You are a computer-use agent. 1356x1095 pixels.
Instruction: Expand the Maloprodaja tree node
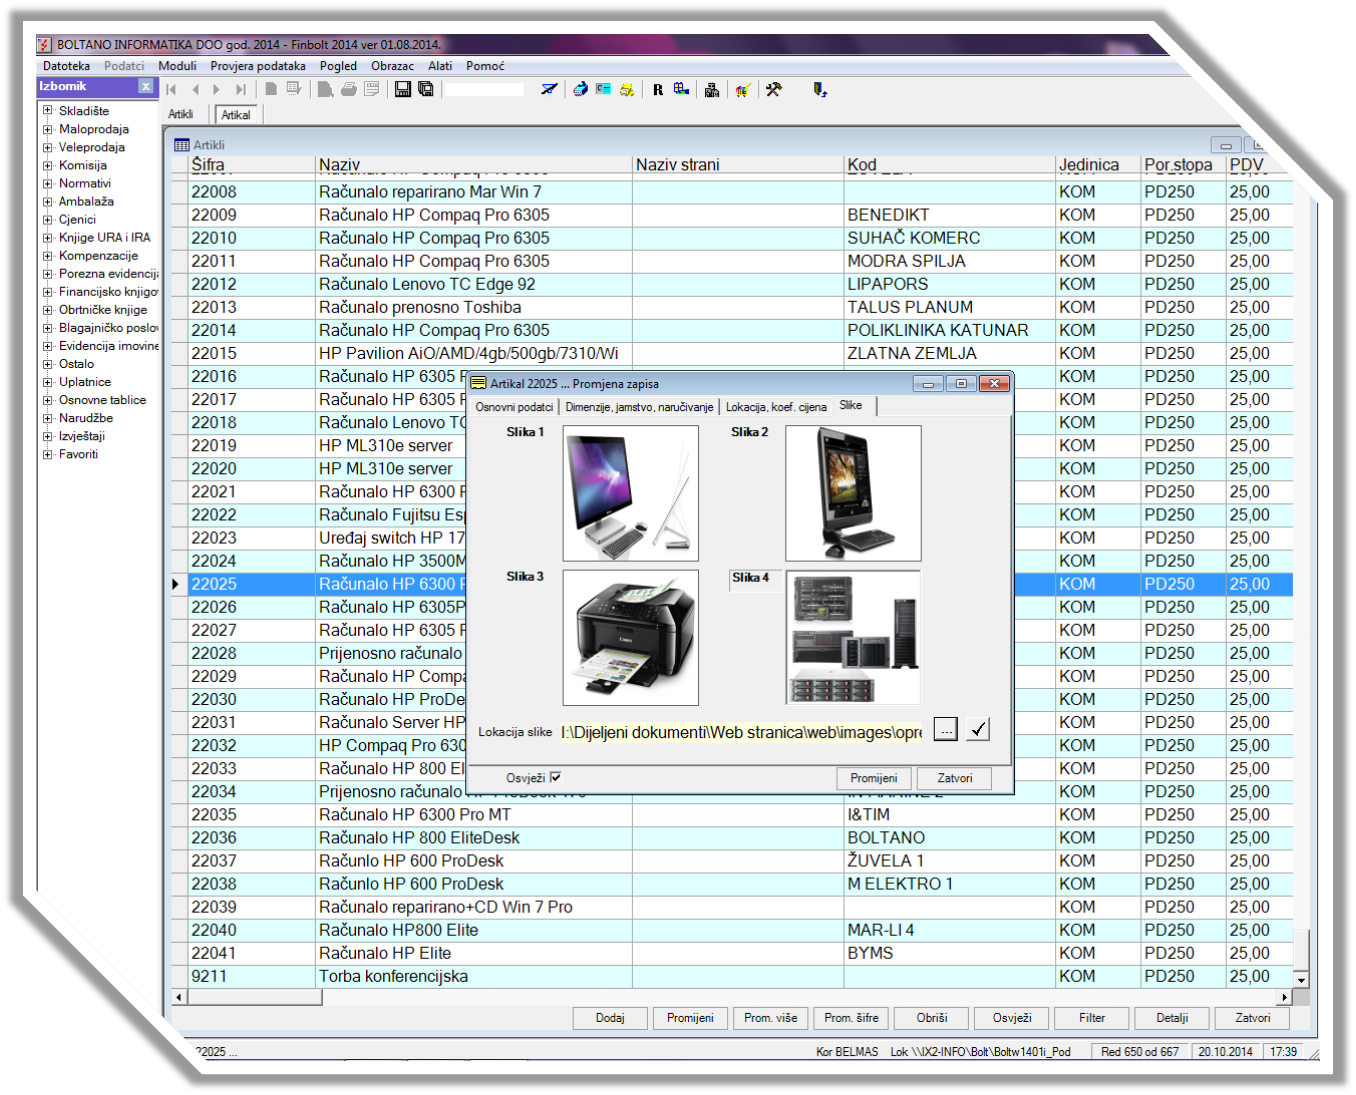click(x=47, y=129)
